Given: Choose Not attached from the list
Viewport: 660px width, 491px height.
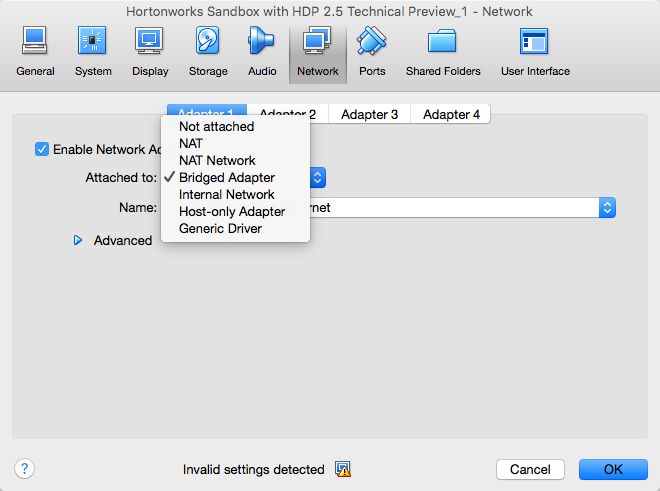Looking at the screenshot, I should (x=235, y=126).
